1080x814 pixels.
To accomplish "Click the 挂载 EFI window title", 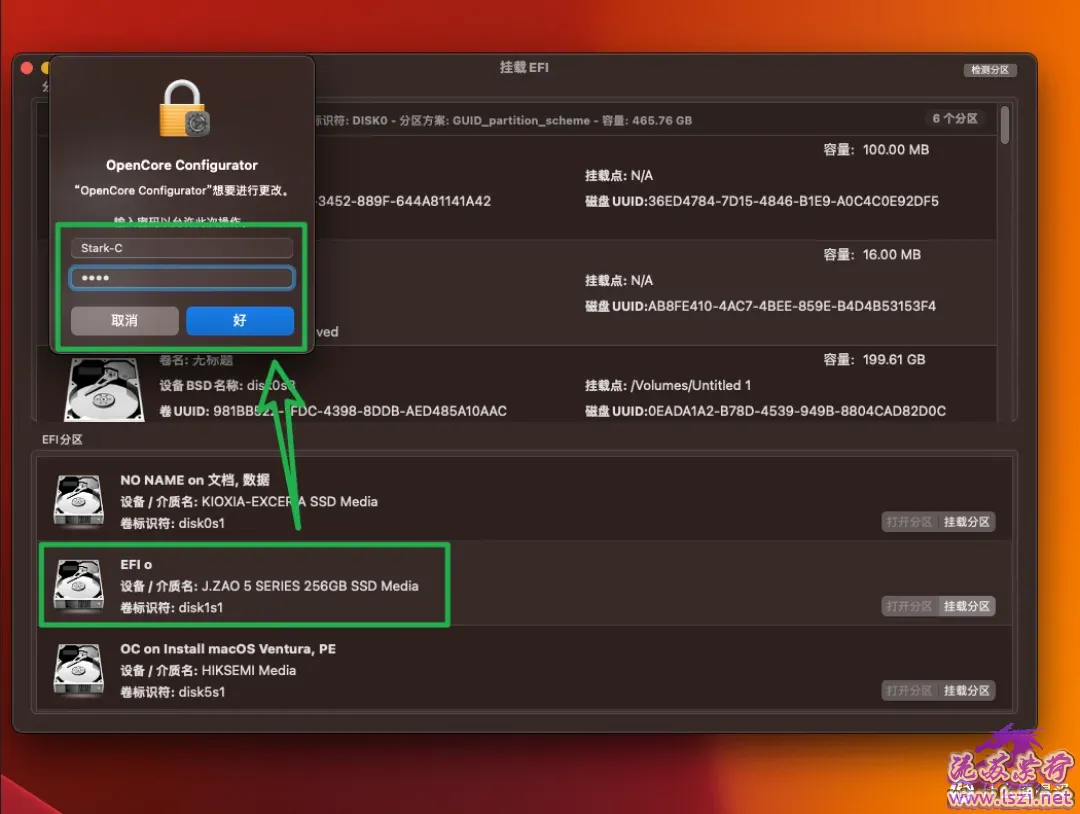I will 524,67.
